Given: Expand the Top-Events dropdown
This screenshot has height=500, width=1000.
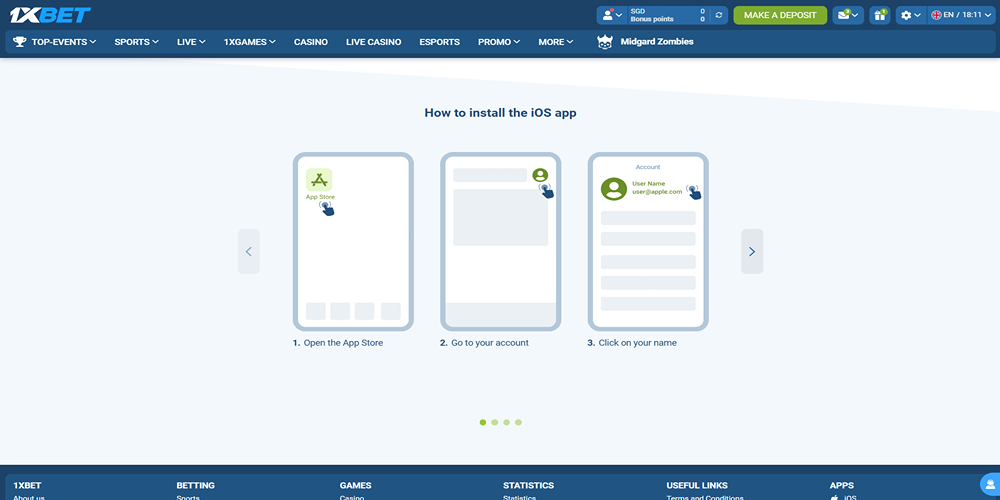Looking at the screenshot, I should 55,42.
